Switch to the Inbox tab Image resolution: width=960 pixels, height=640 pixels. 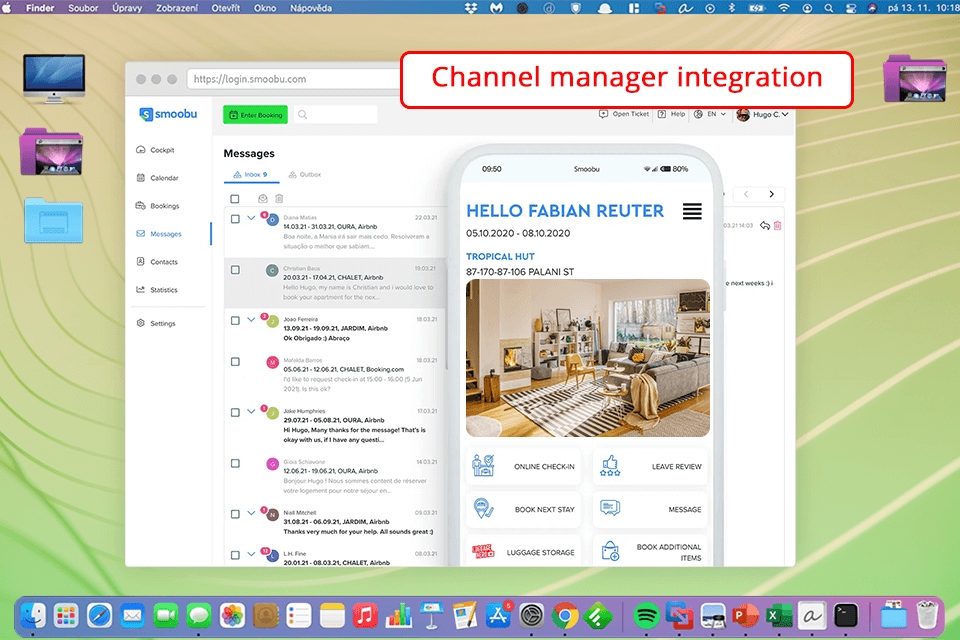250,175
